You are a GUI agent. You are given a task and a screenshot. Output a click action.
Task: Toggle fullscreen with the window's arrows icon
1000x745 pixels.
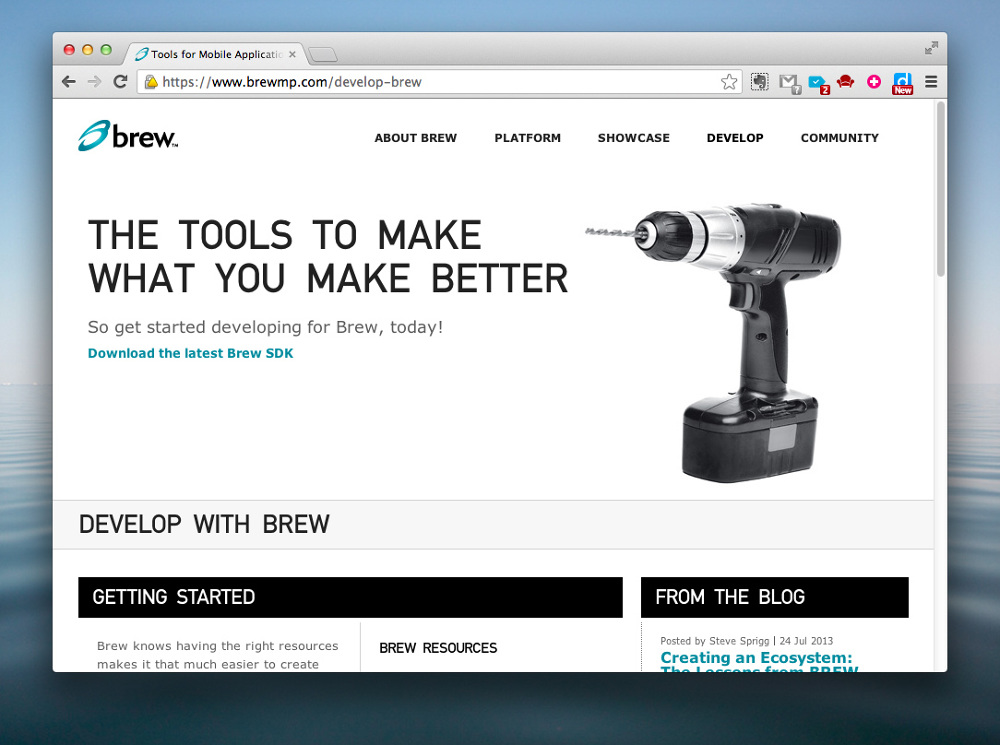point(931,48)
